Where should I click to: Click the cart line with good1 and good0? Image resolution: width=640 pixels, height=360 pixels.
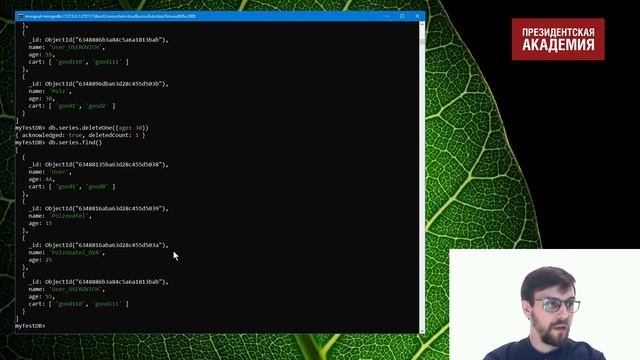coord(72,187)
